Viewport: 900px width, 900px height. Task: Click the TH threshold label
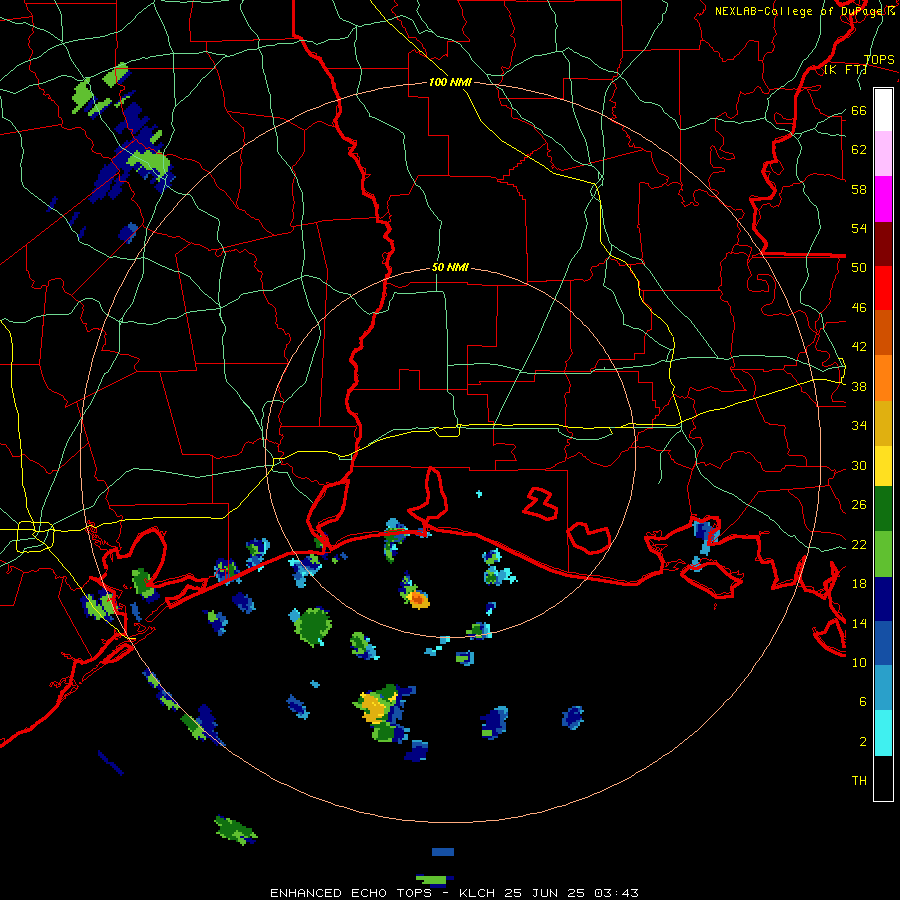[x=859, y=781]
